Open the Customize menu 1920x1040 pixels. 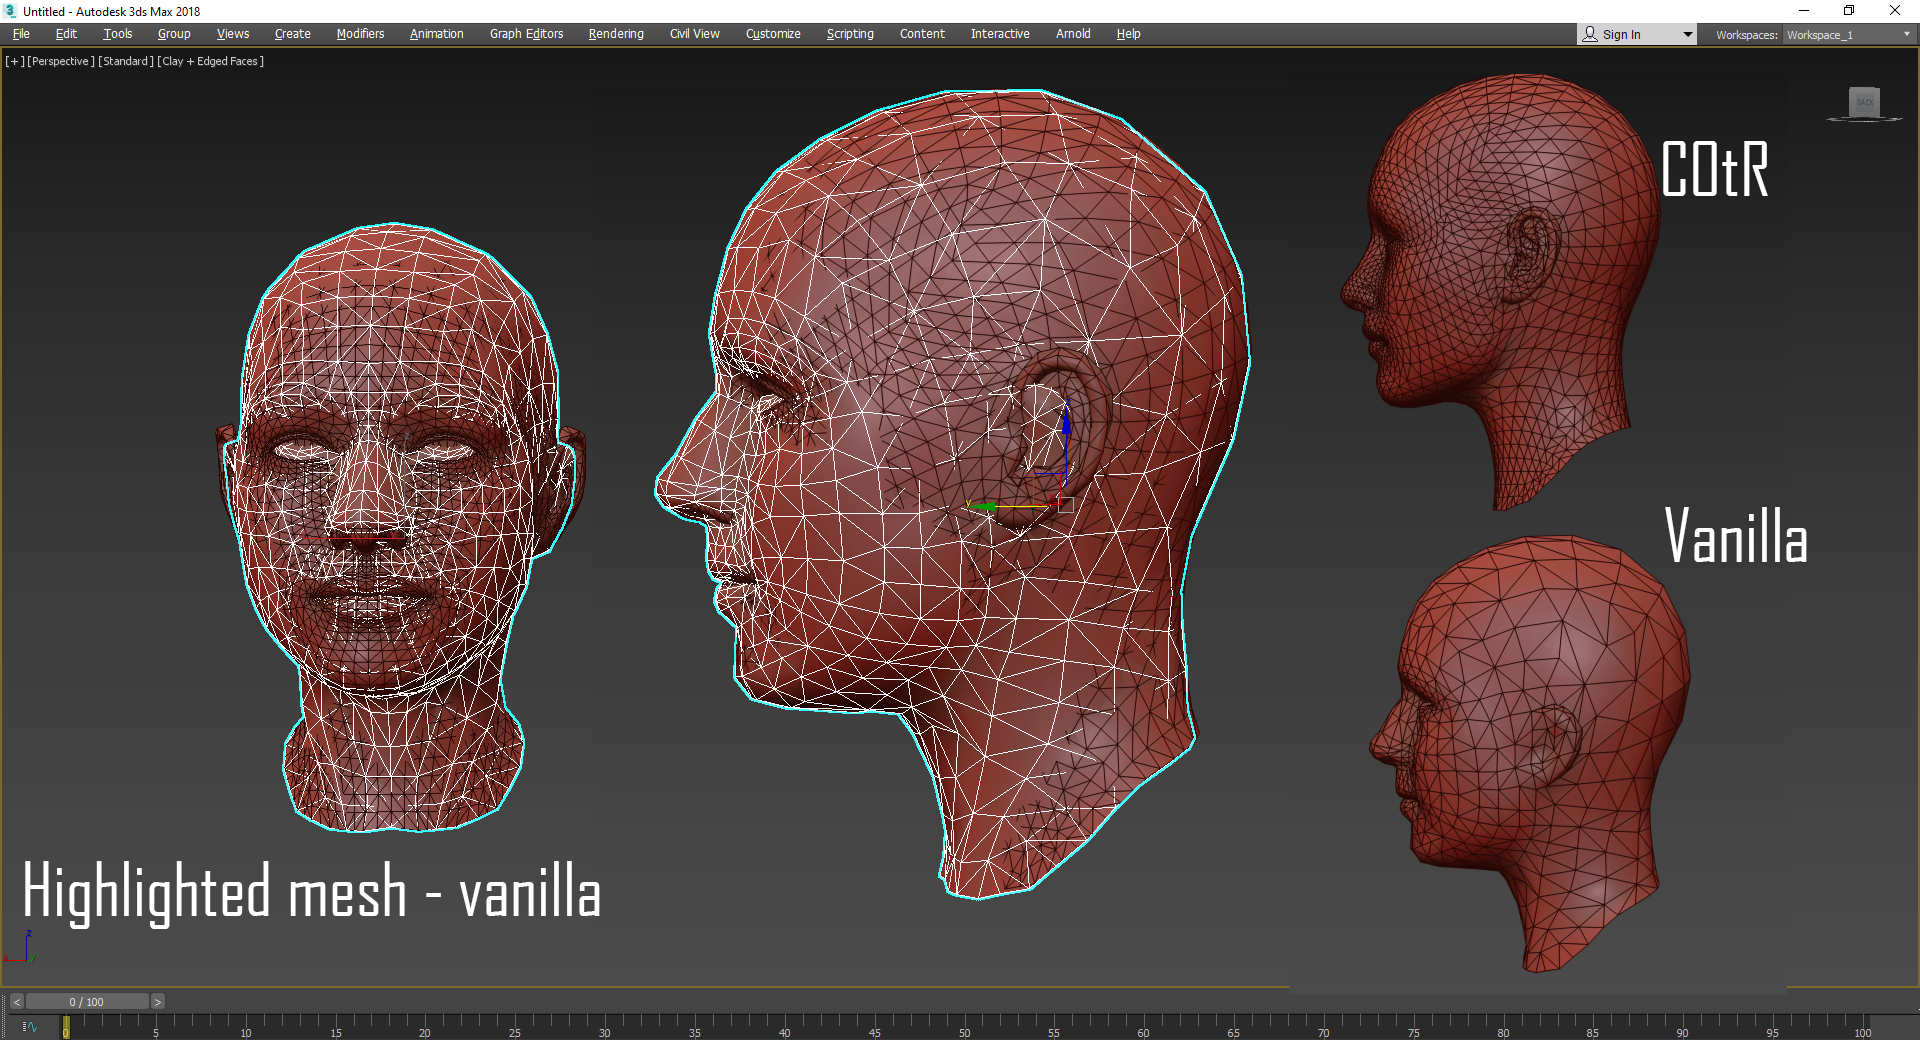773,34
